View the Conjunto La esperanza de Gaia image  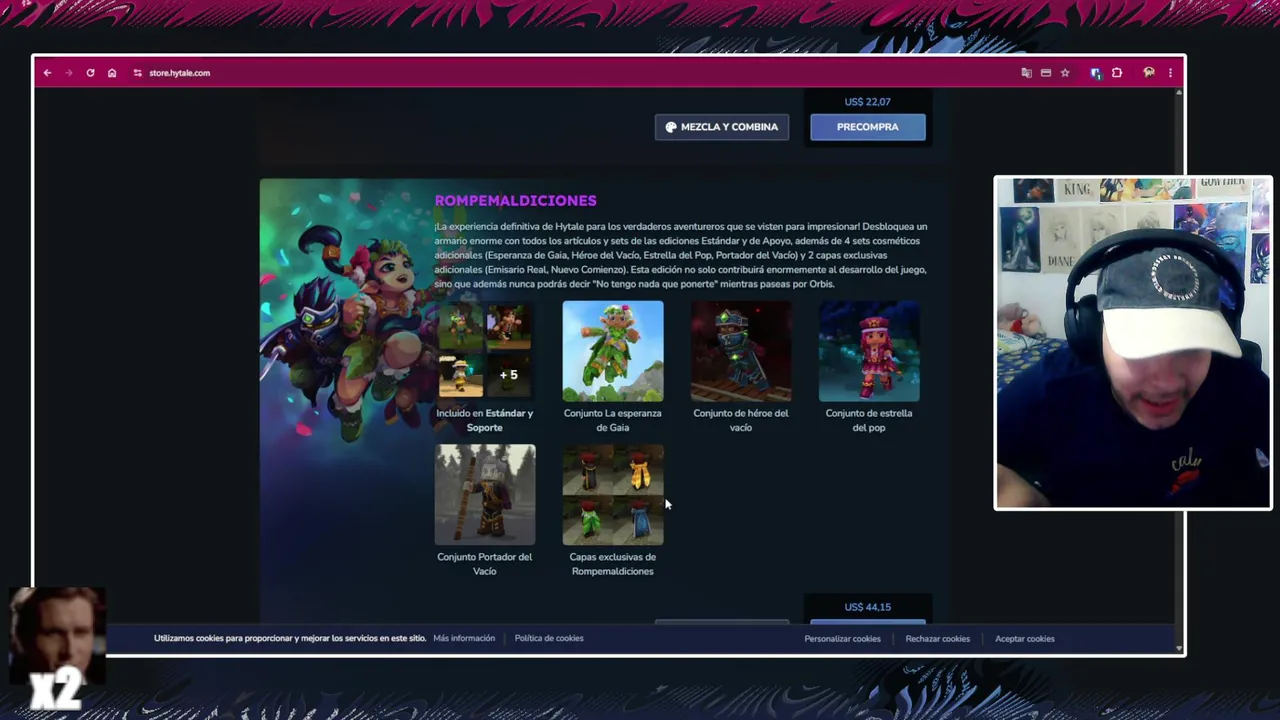(613, 351)
